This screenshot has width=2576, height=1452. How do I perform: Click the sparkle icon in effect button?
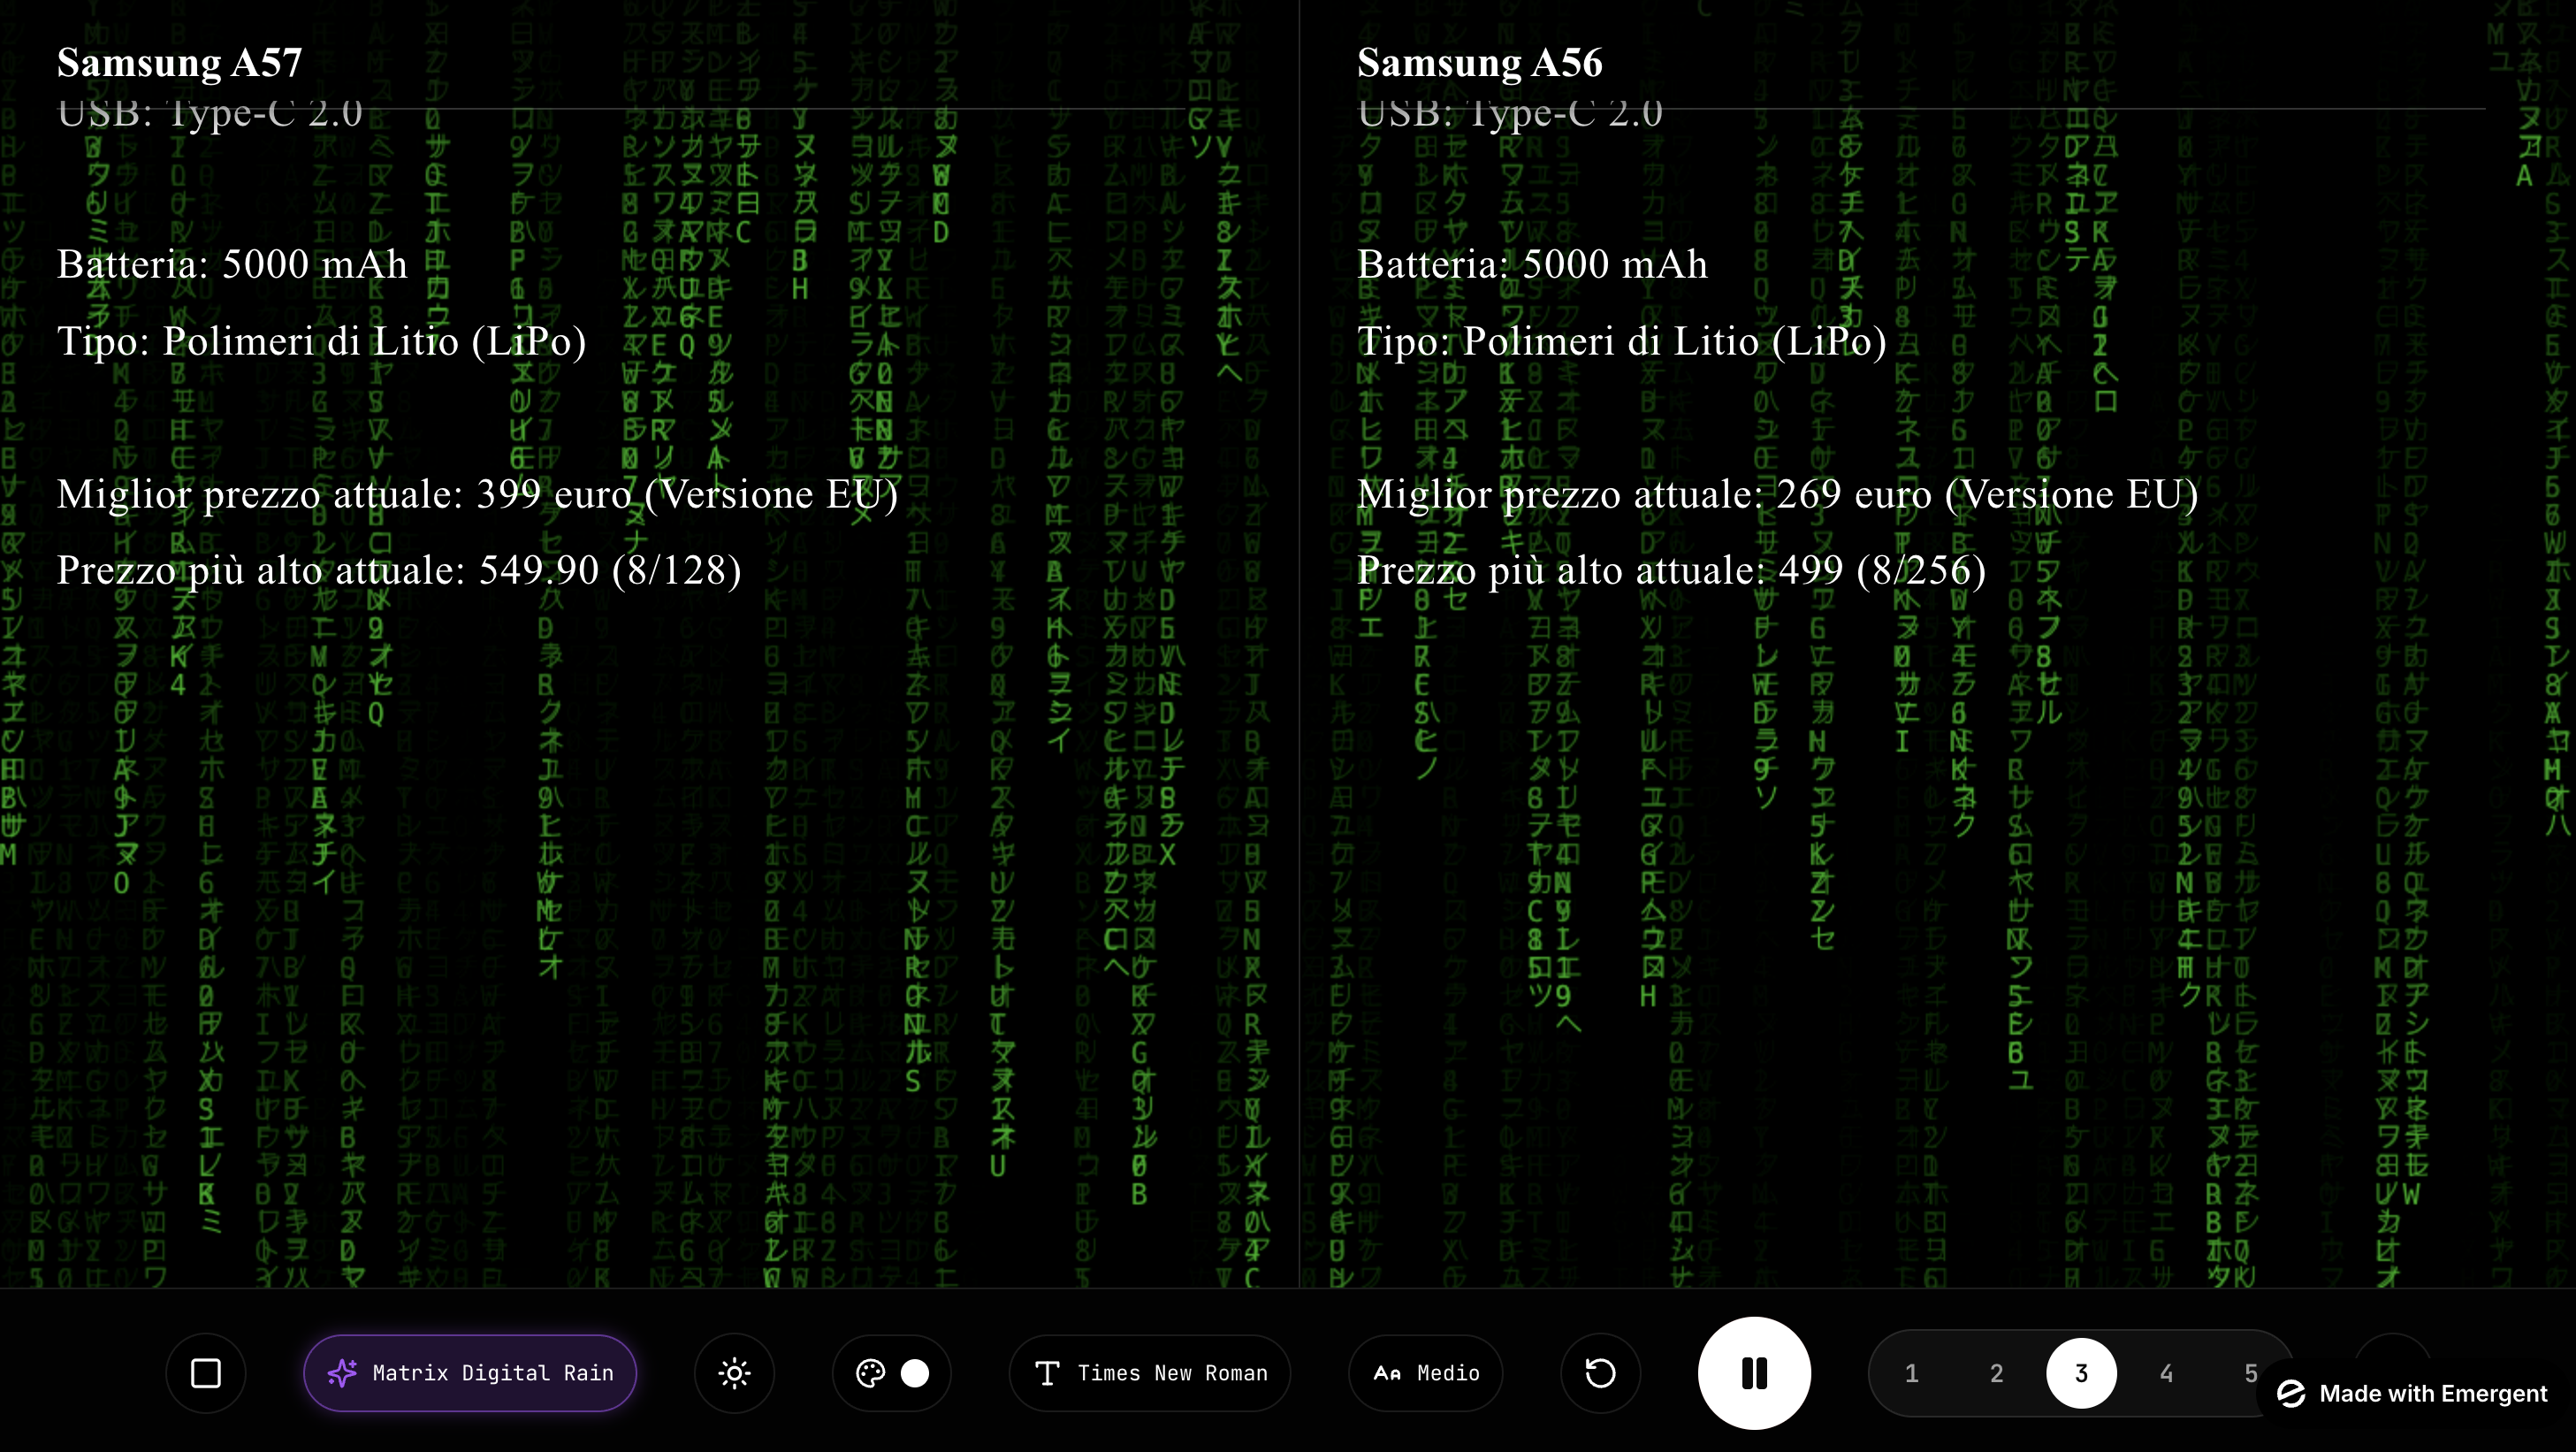(x=342, y=1373)
